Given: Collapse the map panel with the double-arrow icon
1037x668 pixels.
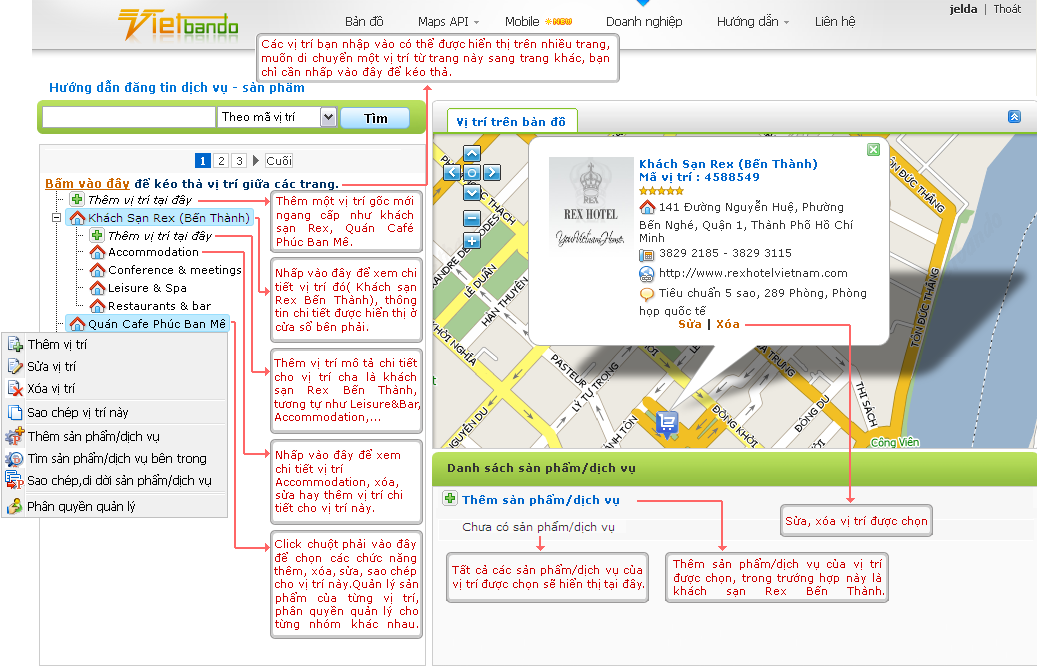Looking at the screenshot, I should [x=1015, y=117].
